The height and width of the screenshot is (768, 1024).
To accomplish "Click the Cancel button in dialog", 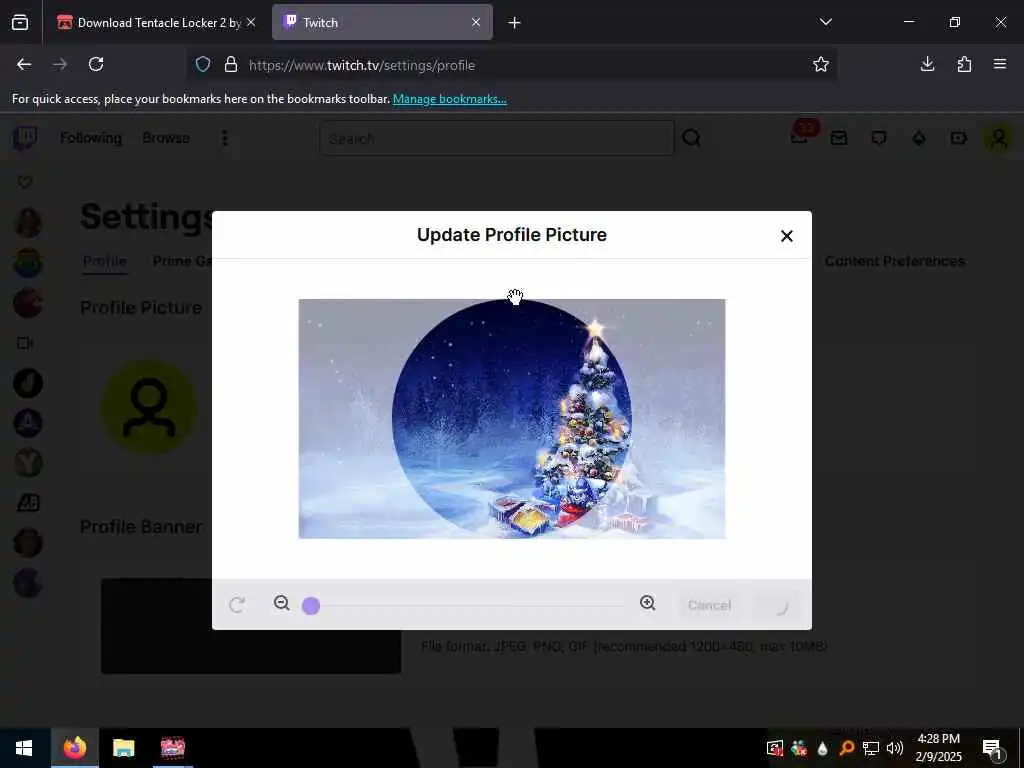I will coord(709,605).
